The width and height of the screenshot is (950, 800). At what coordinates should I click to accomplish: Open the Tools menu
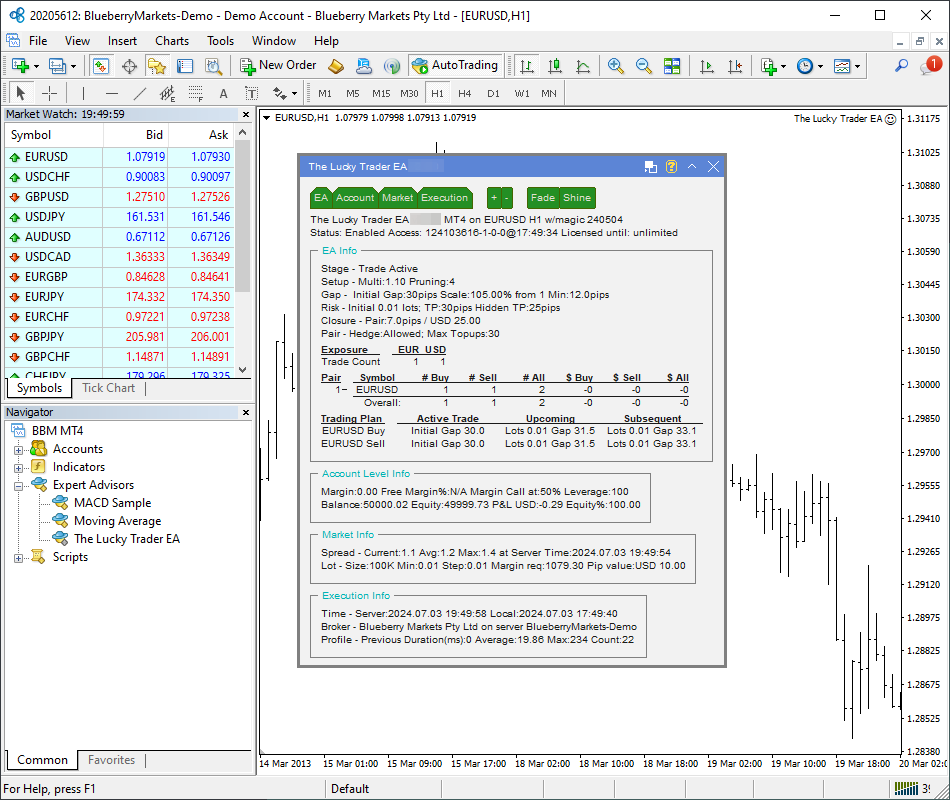click(221, 41)
